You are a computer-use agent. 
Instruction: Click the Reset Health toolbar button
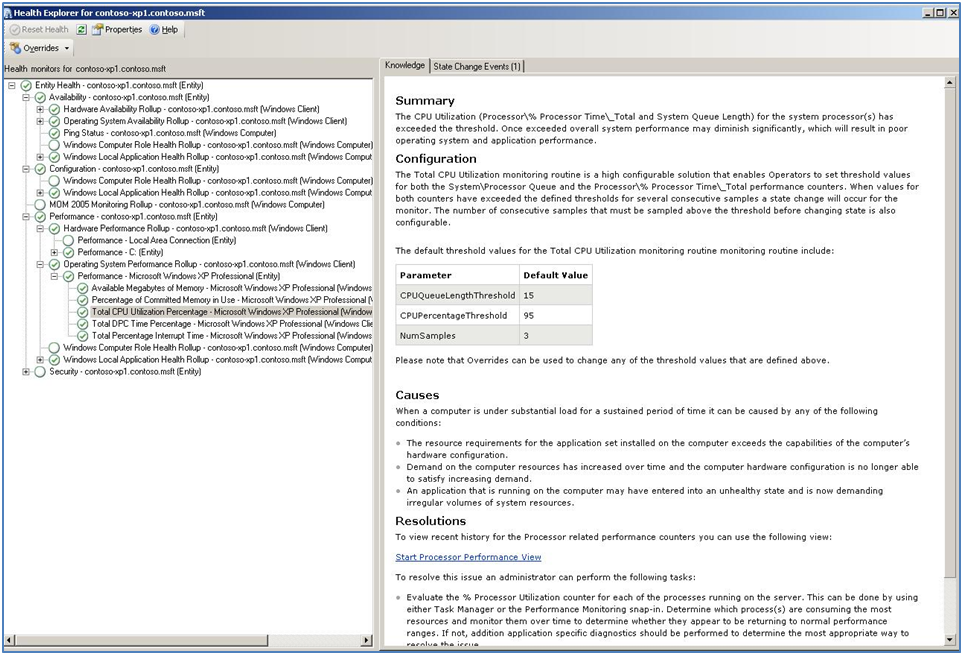coord(39,29)
